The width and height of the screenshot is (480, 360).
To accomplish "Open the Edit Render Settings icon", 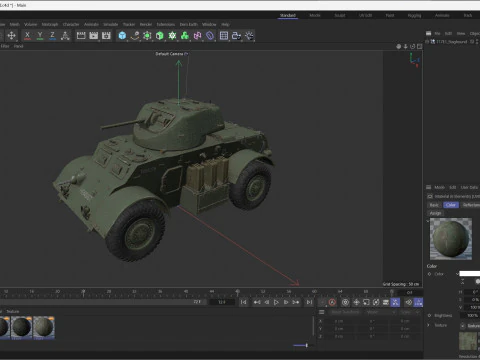I will point(106,36).
